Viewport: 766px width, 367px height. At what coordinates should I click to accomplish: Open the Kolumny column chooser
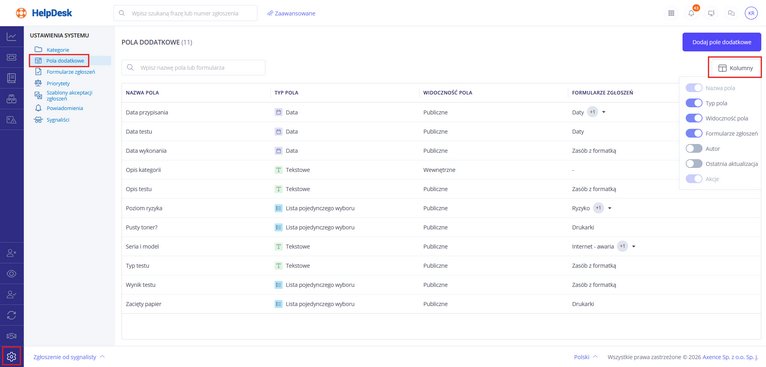(x=735, y=69)
